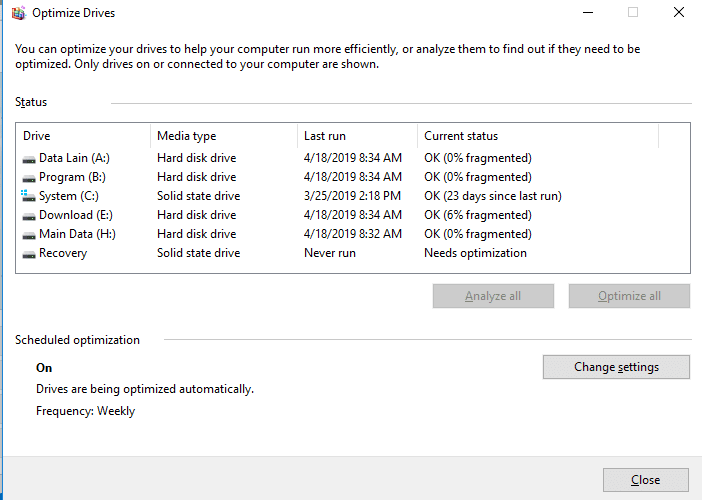Select the Recovery drive icon
Screen dimensions: 702x500
pyautogui.click(x=29, y=255)
